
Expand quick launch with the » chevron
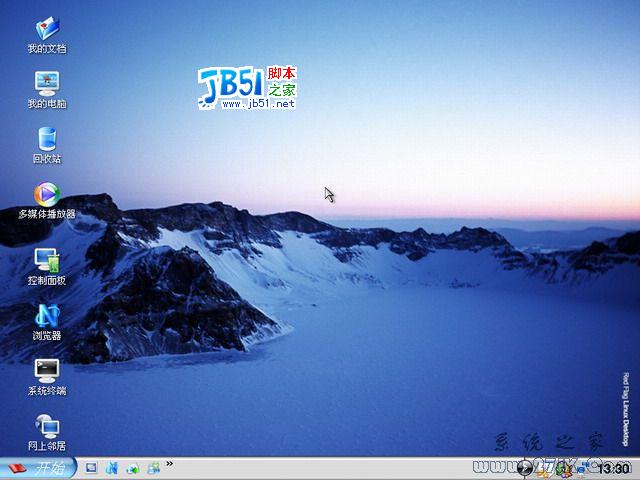click(170, 464)
